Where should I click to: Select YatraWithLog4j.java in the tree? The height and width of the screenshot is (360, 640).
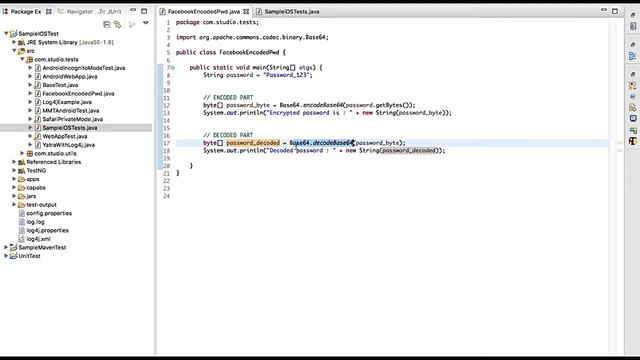click(69, 145)
